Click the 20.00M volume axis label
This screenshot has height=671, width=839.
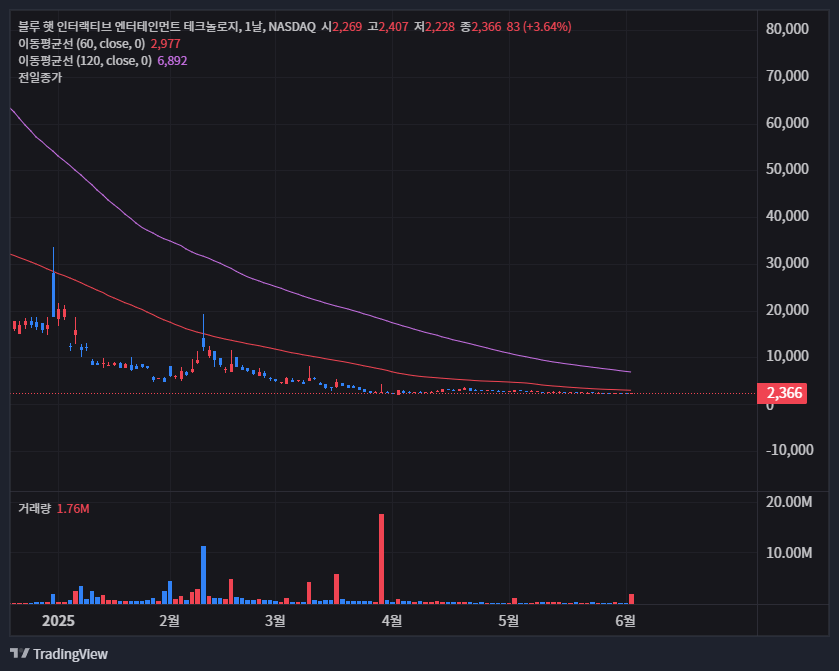[x=789, y=502]
